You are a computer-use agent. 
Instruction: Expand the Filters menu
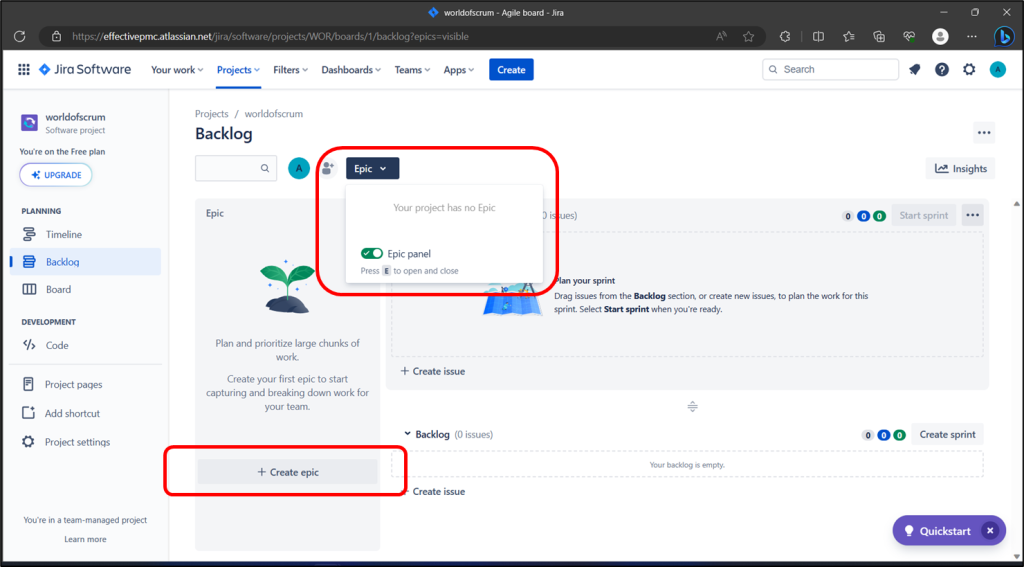point(291,70)
